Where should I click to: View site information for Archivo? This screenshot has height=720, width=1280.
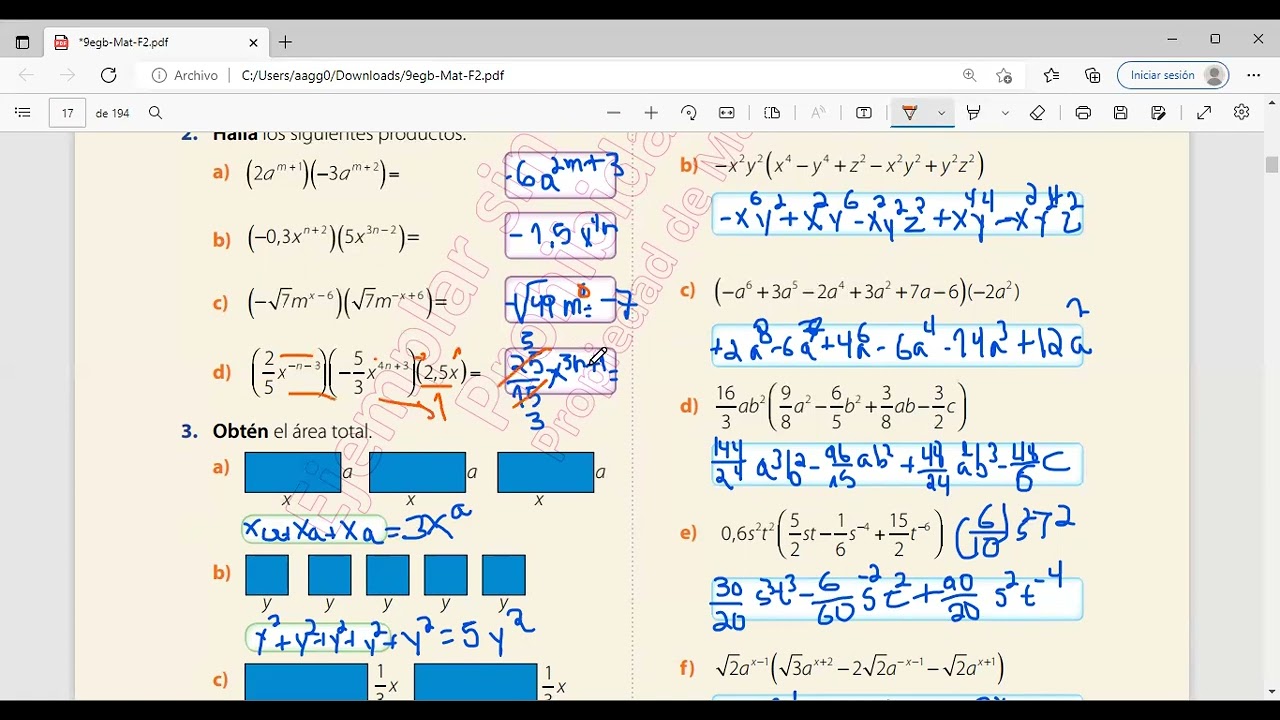[185, 75]
